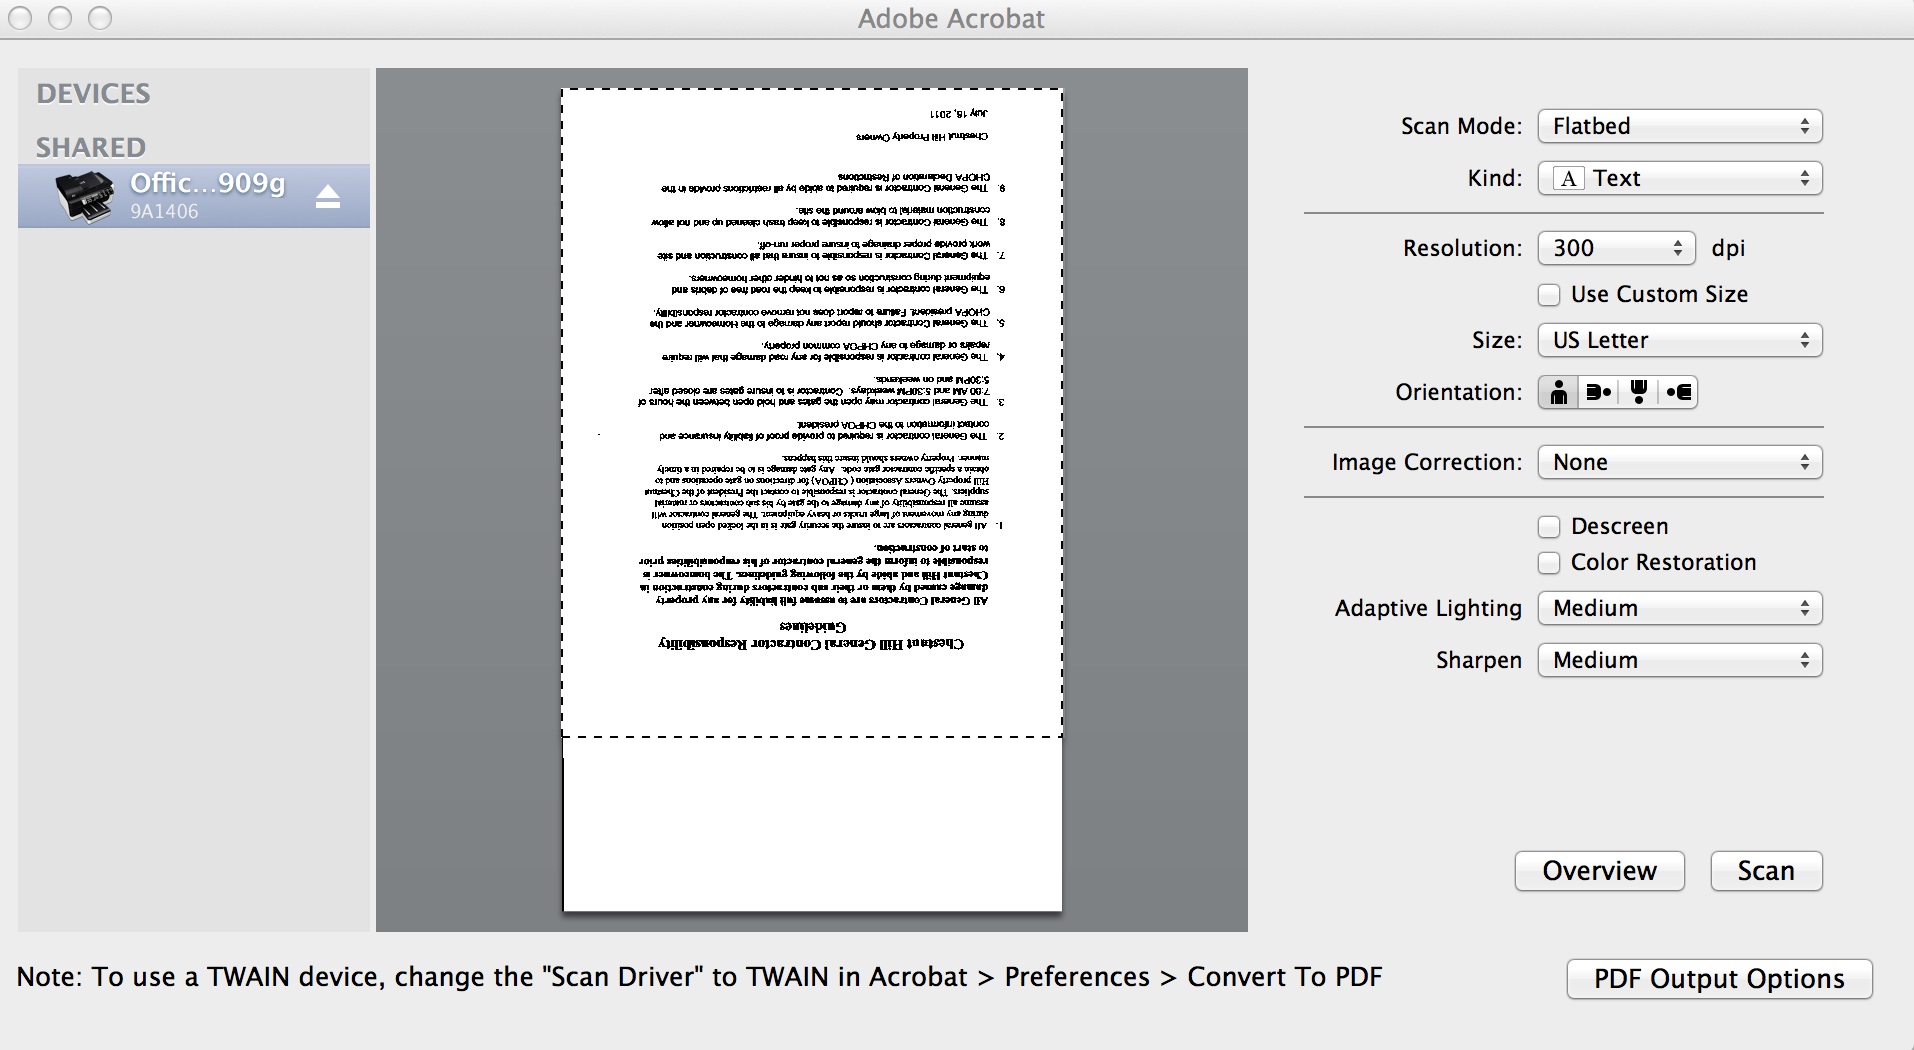Start scanning with the Scan button
The image size is (1914, 1050).
(1766, 871)
